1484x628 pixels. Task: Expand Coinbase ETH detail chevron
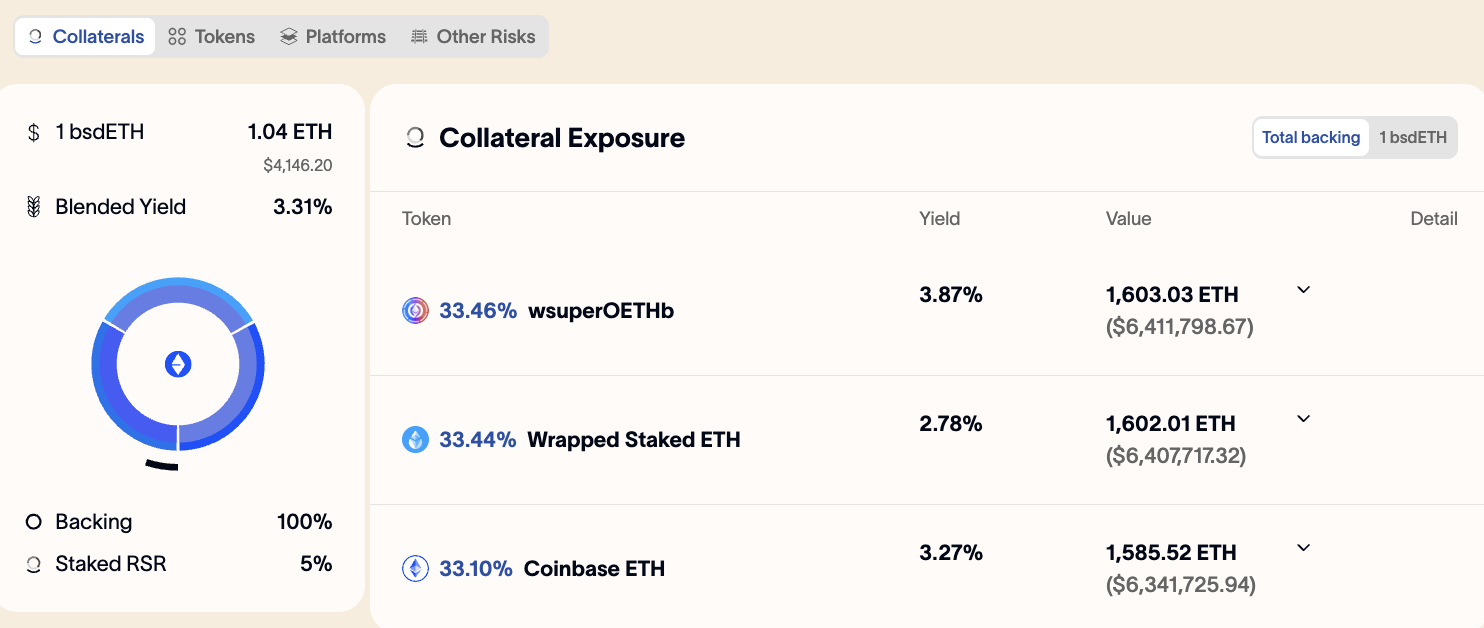1303,548
